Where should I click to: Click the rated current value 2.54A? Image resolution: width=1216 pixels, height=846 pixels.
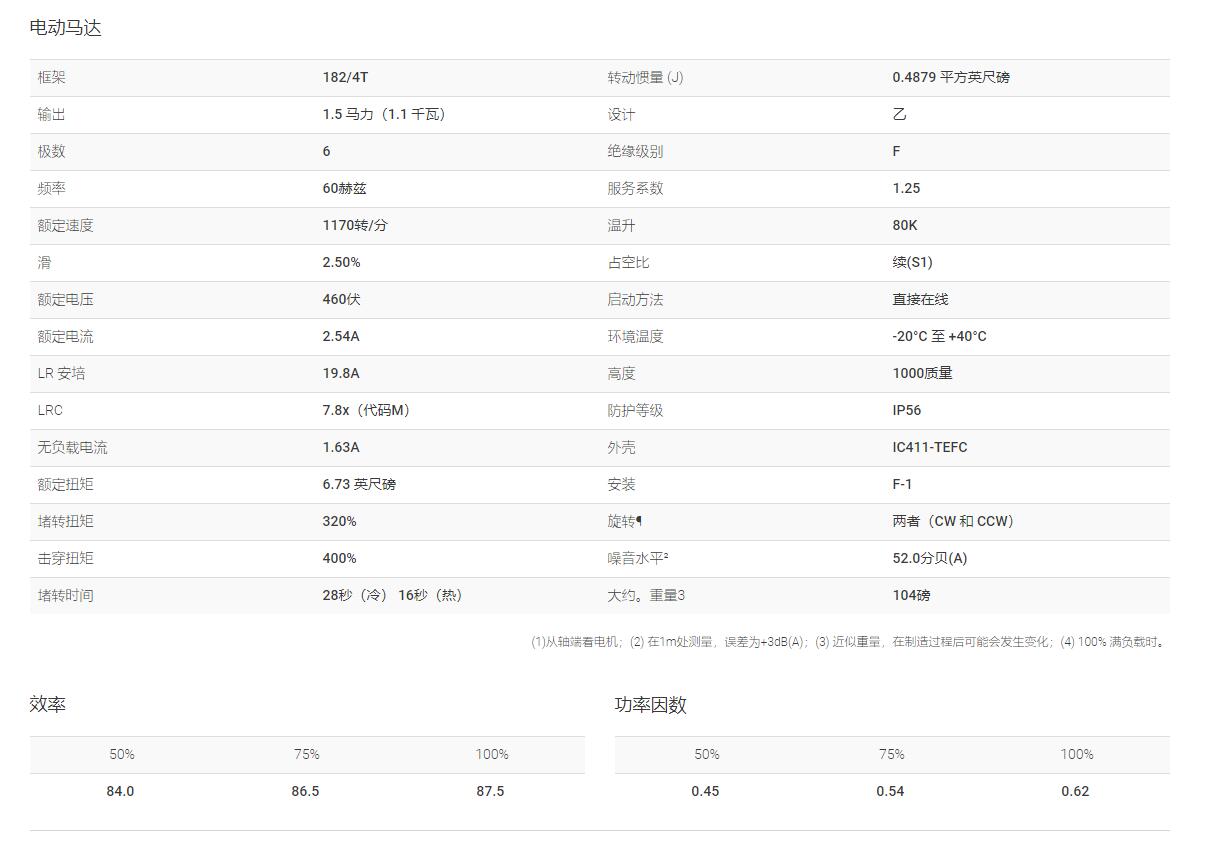(x=341, y=336)
